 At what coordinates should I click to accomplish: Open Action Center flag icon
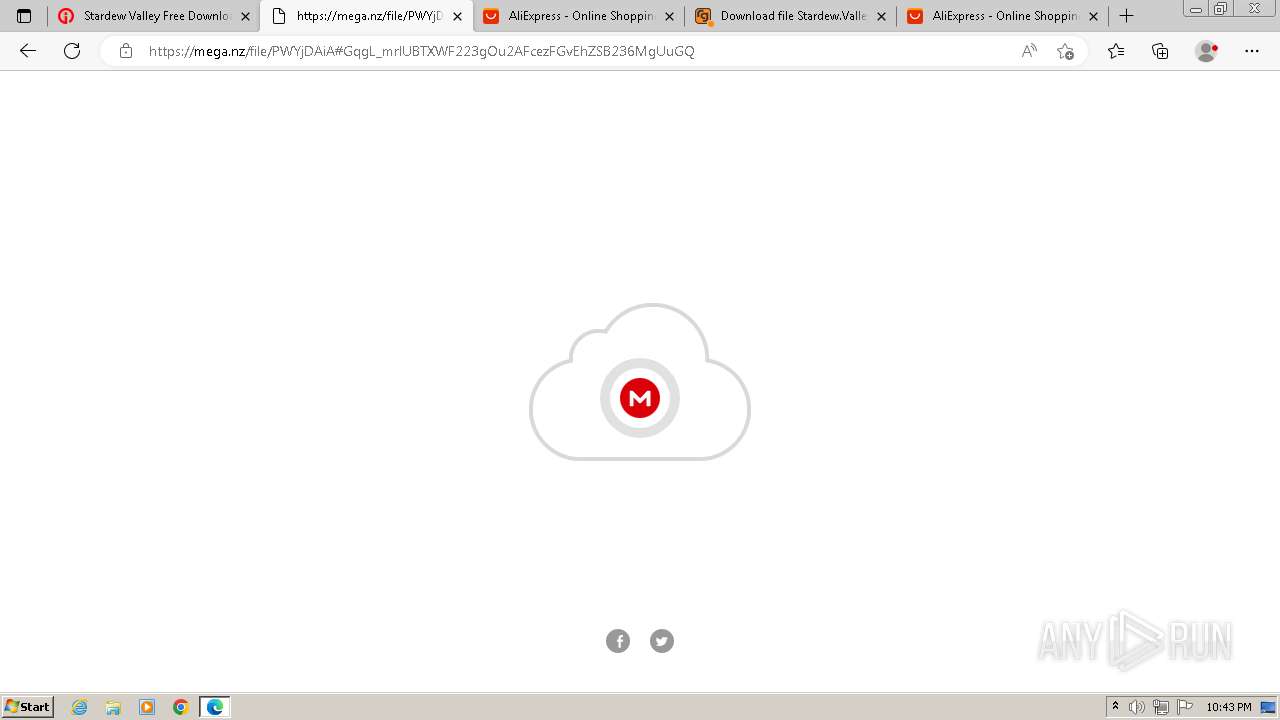coord(1185,707)
